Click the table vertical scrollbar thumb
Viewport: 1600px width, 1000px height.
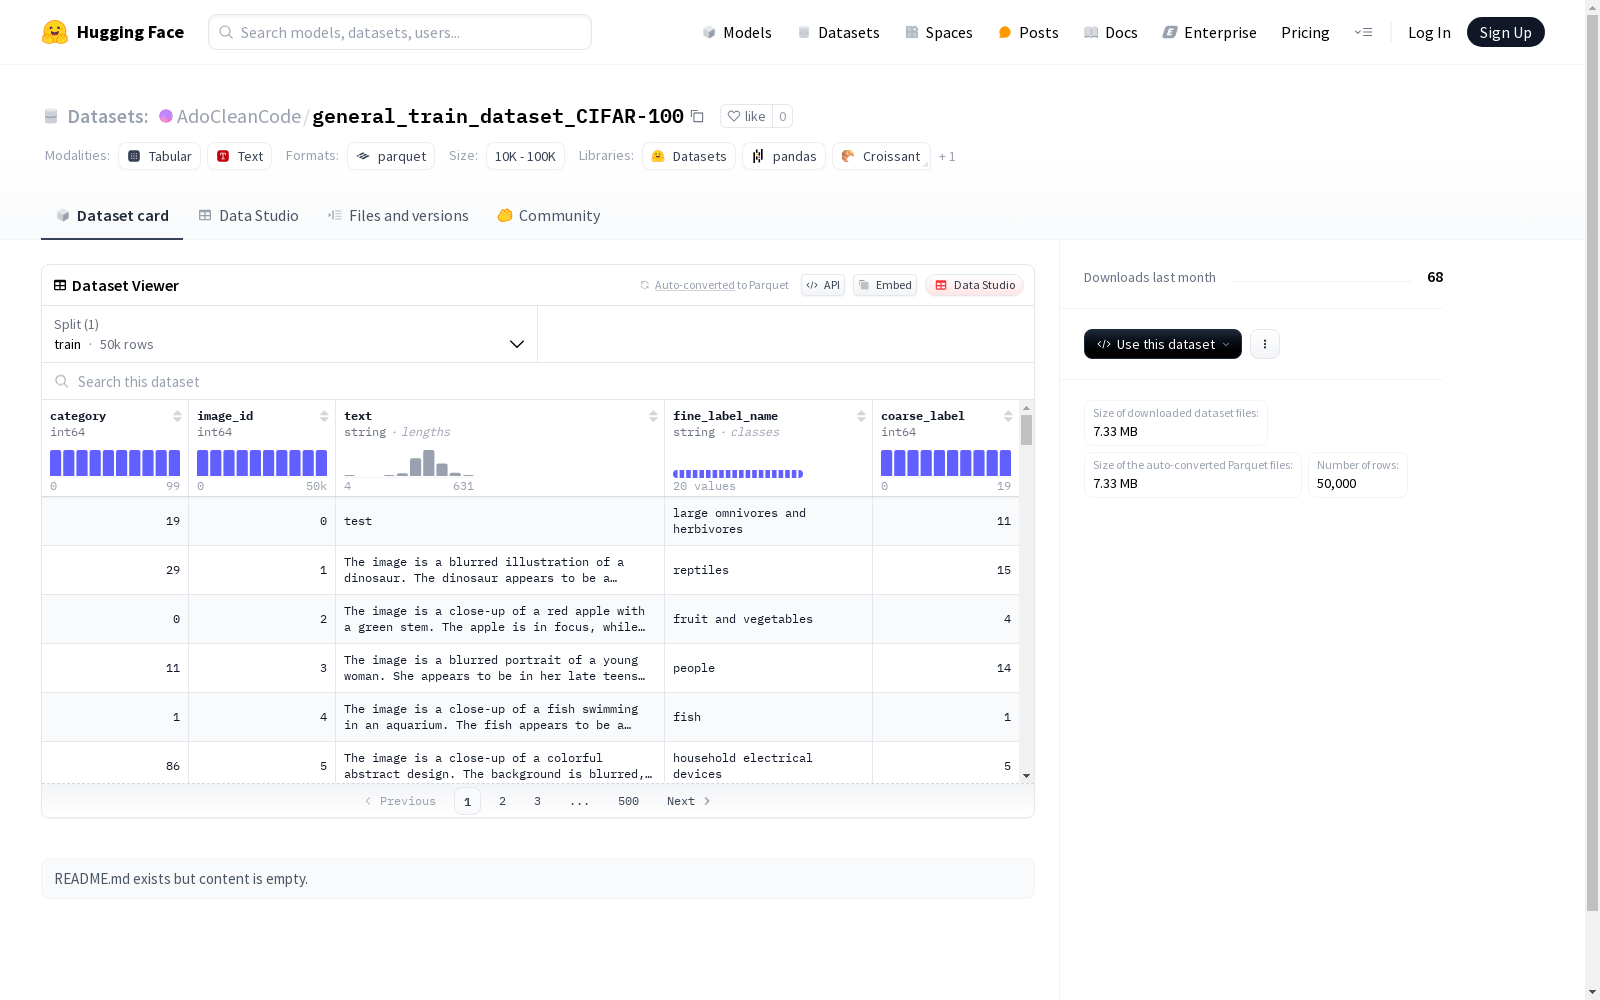pyautogui.click(x=1026, y=430)
